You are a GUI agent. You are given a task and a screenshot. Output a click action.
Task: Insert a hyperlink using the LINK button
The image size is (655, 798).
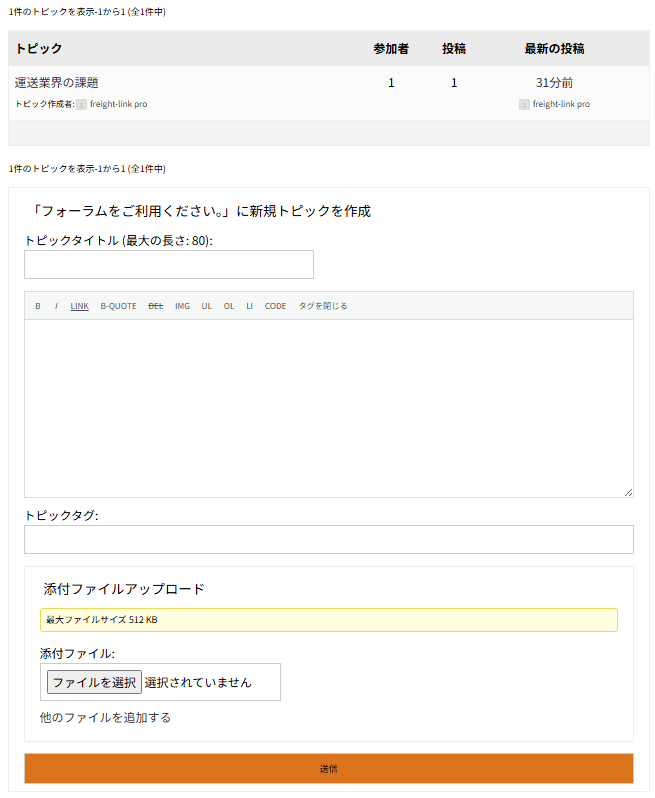[x=79, y=306]
